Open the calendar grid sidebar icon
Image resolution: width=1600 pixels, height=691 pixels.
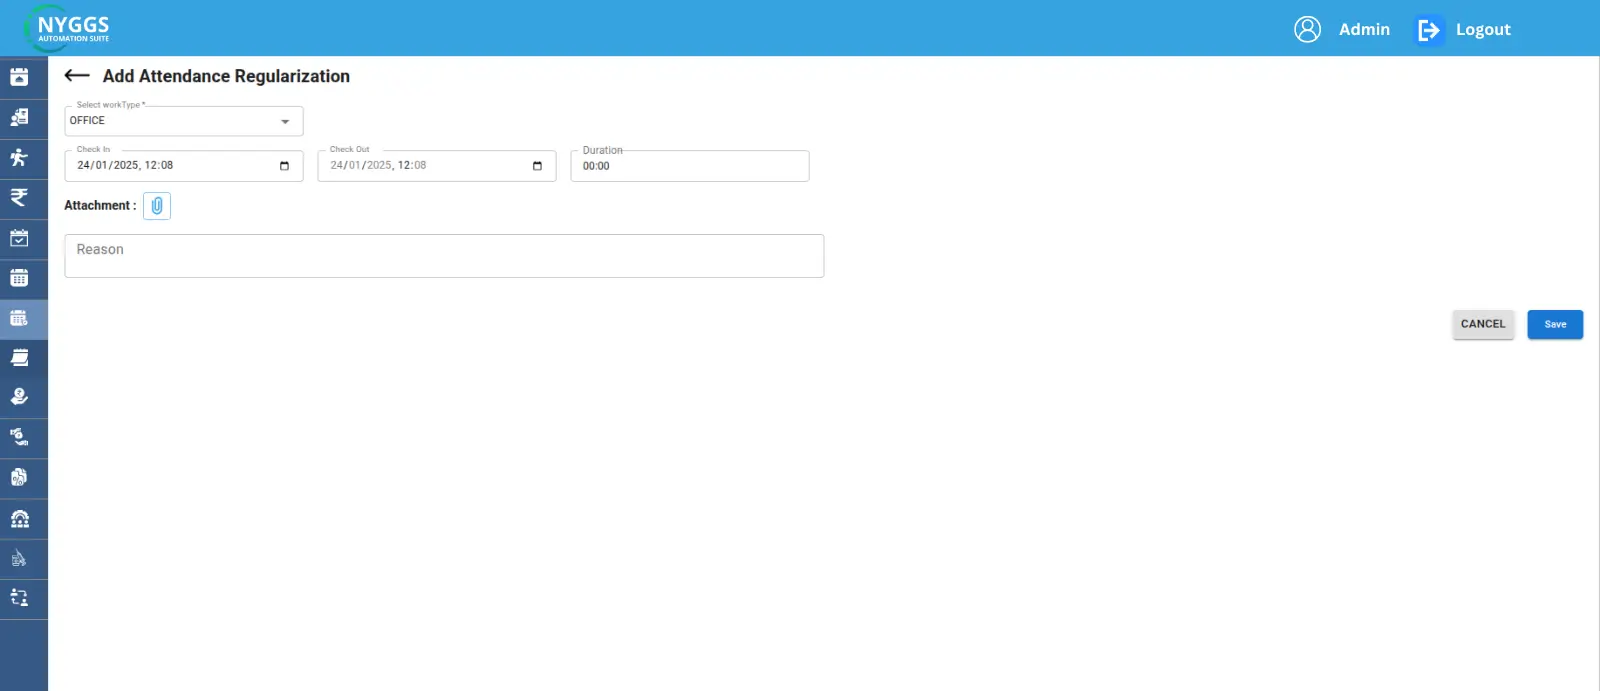[x=19, y=278]
